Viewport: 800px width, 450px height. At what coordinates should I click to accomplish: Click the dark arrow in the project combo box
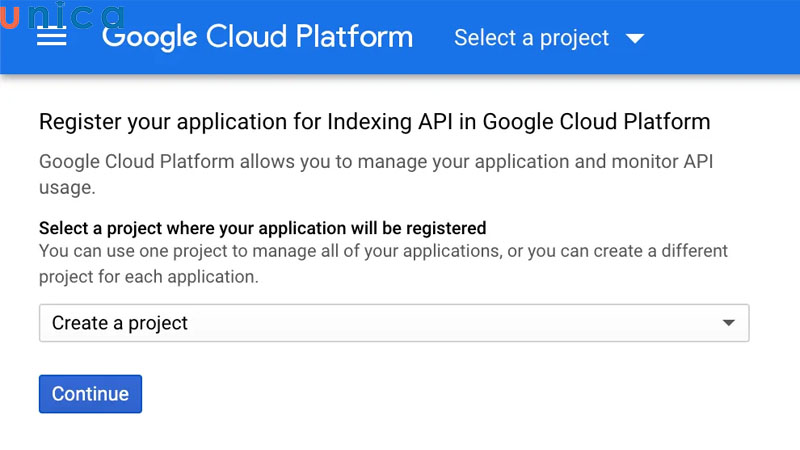point(729,323)
